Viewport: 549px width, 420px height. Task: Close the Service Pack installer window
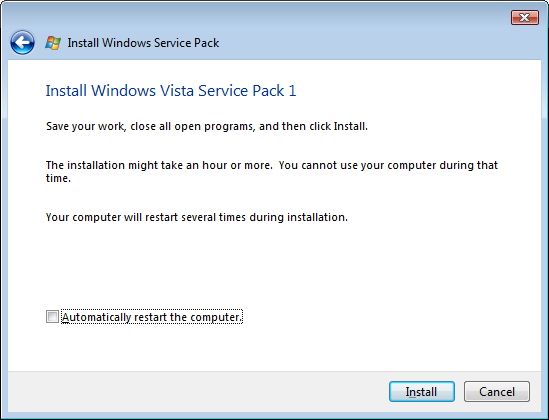point(524,18)
